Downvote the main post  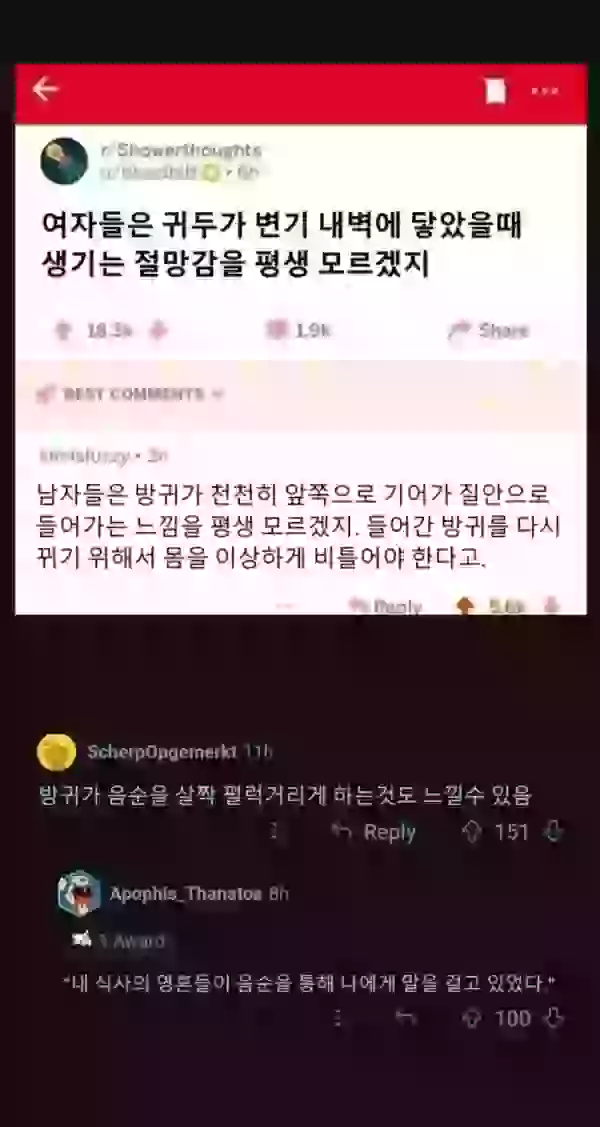158,331
